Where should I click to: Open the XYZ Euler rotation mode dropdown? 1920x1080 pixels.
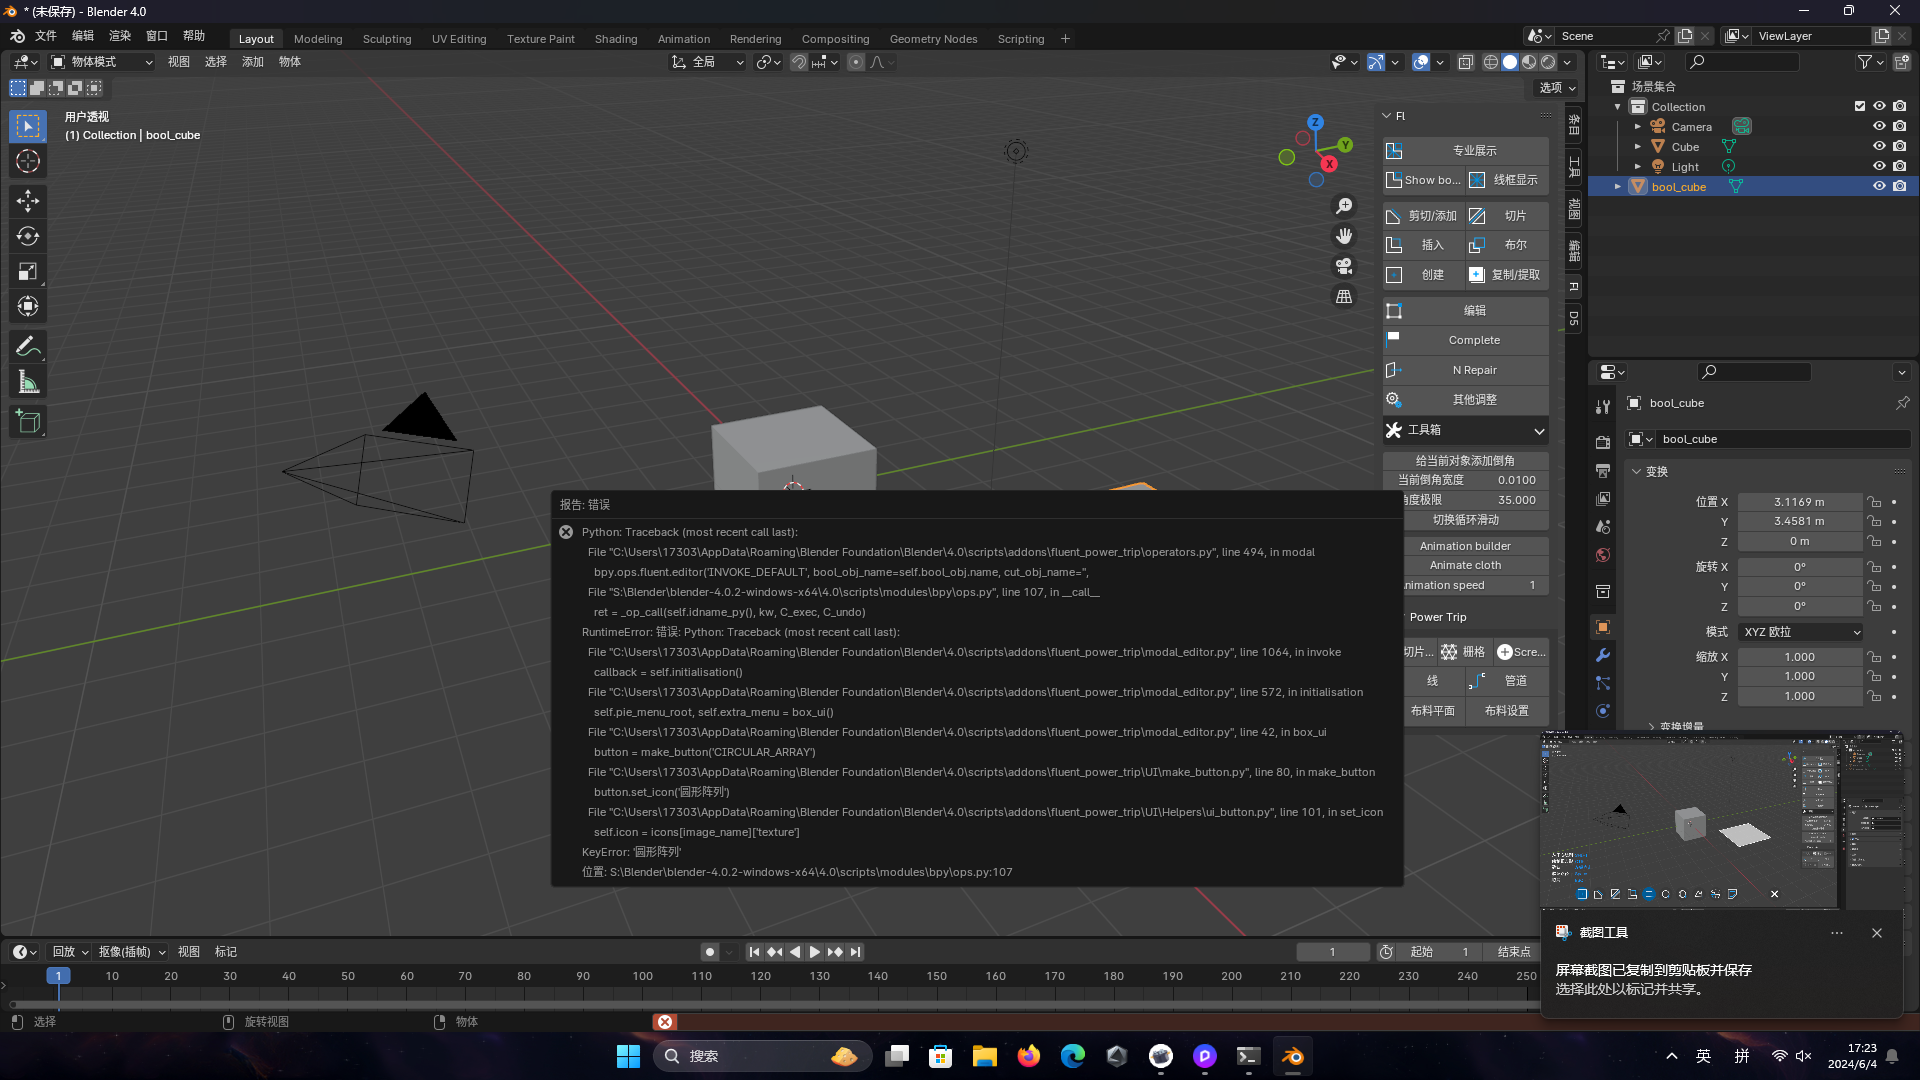coord(1801,632)
